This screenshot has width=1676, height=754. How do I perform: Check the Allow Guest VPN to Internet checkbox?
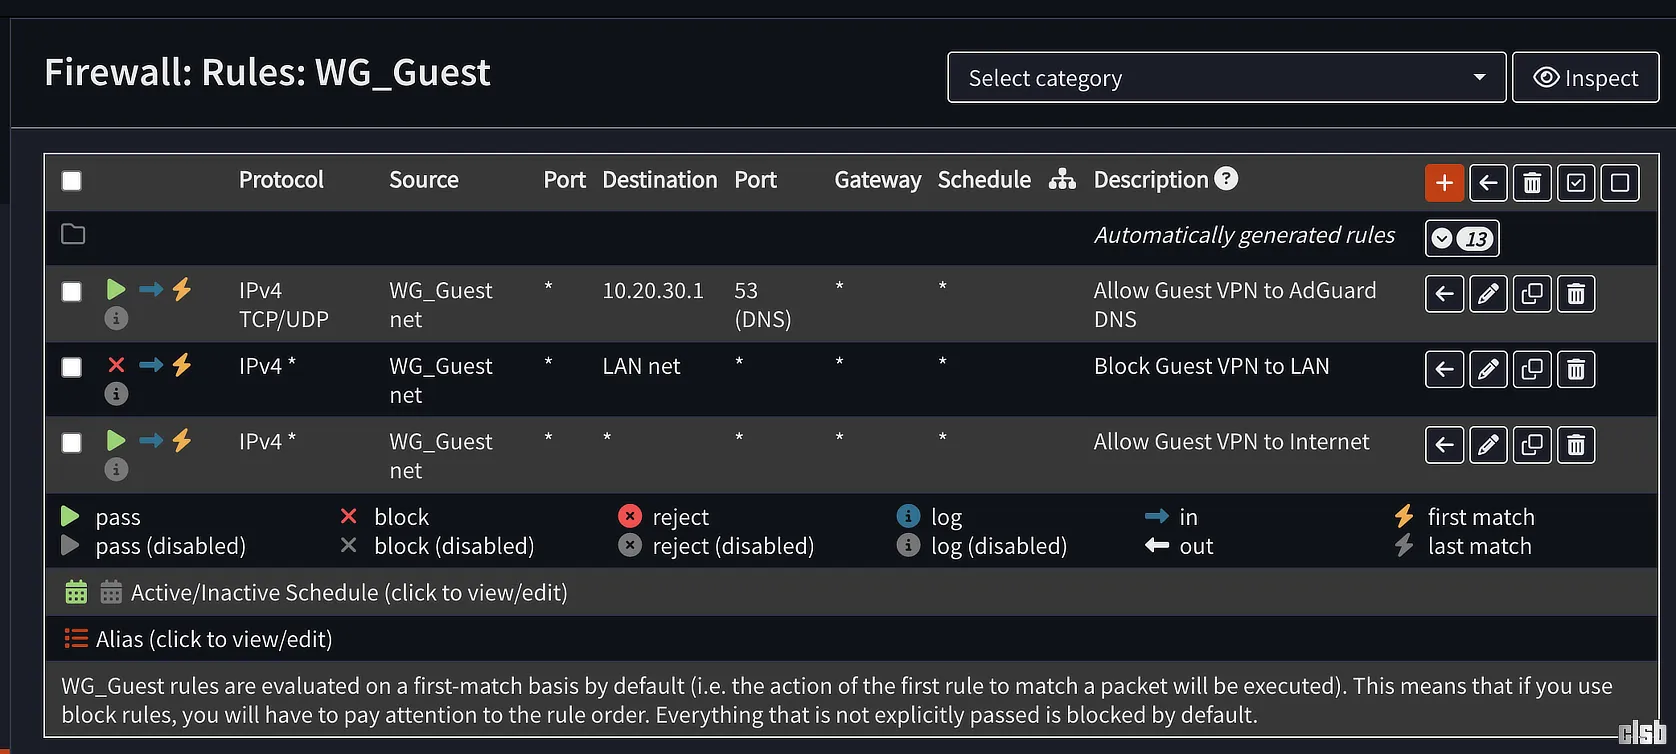point(72,442)
